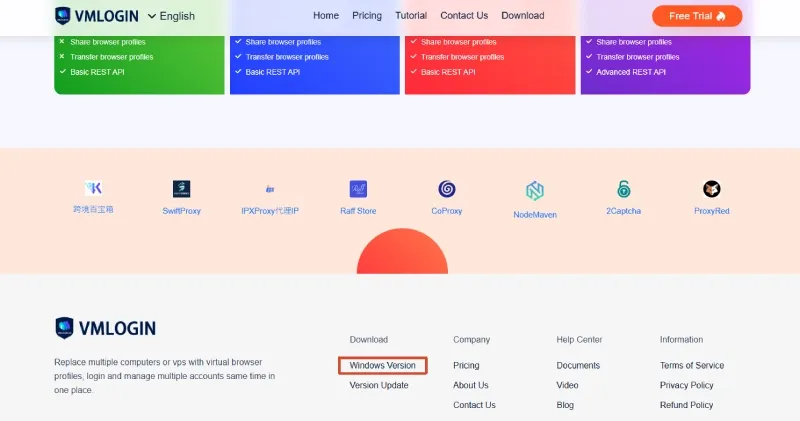The width and height of the screenshot is (800, 421).
Task: Click Basic REST API in the red card
Action: tap(448, 72)
